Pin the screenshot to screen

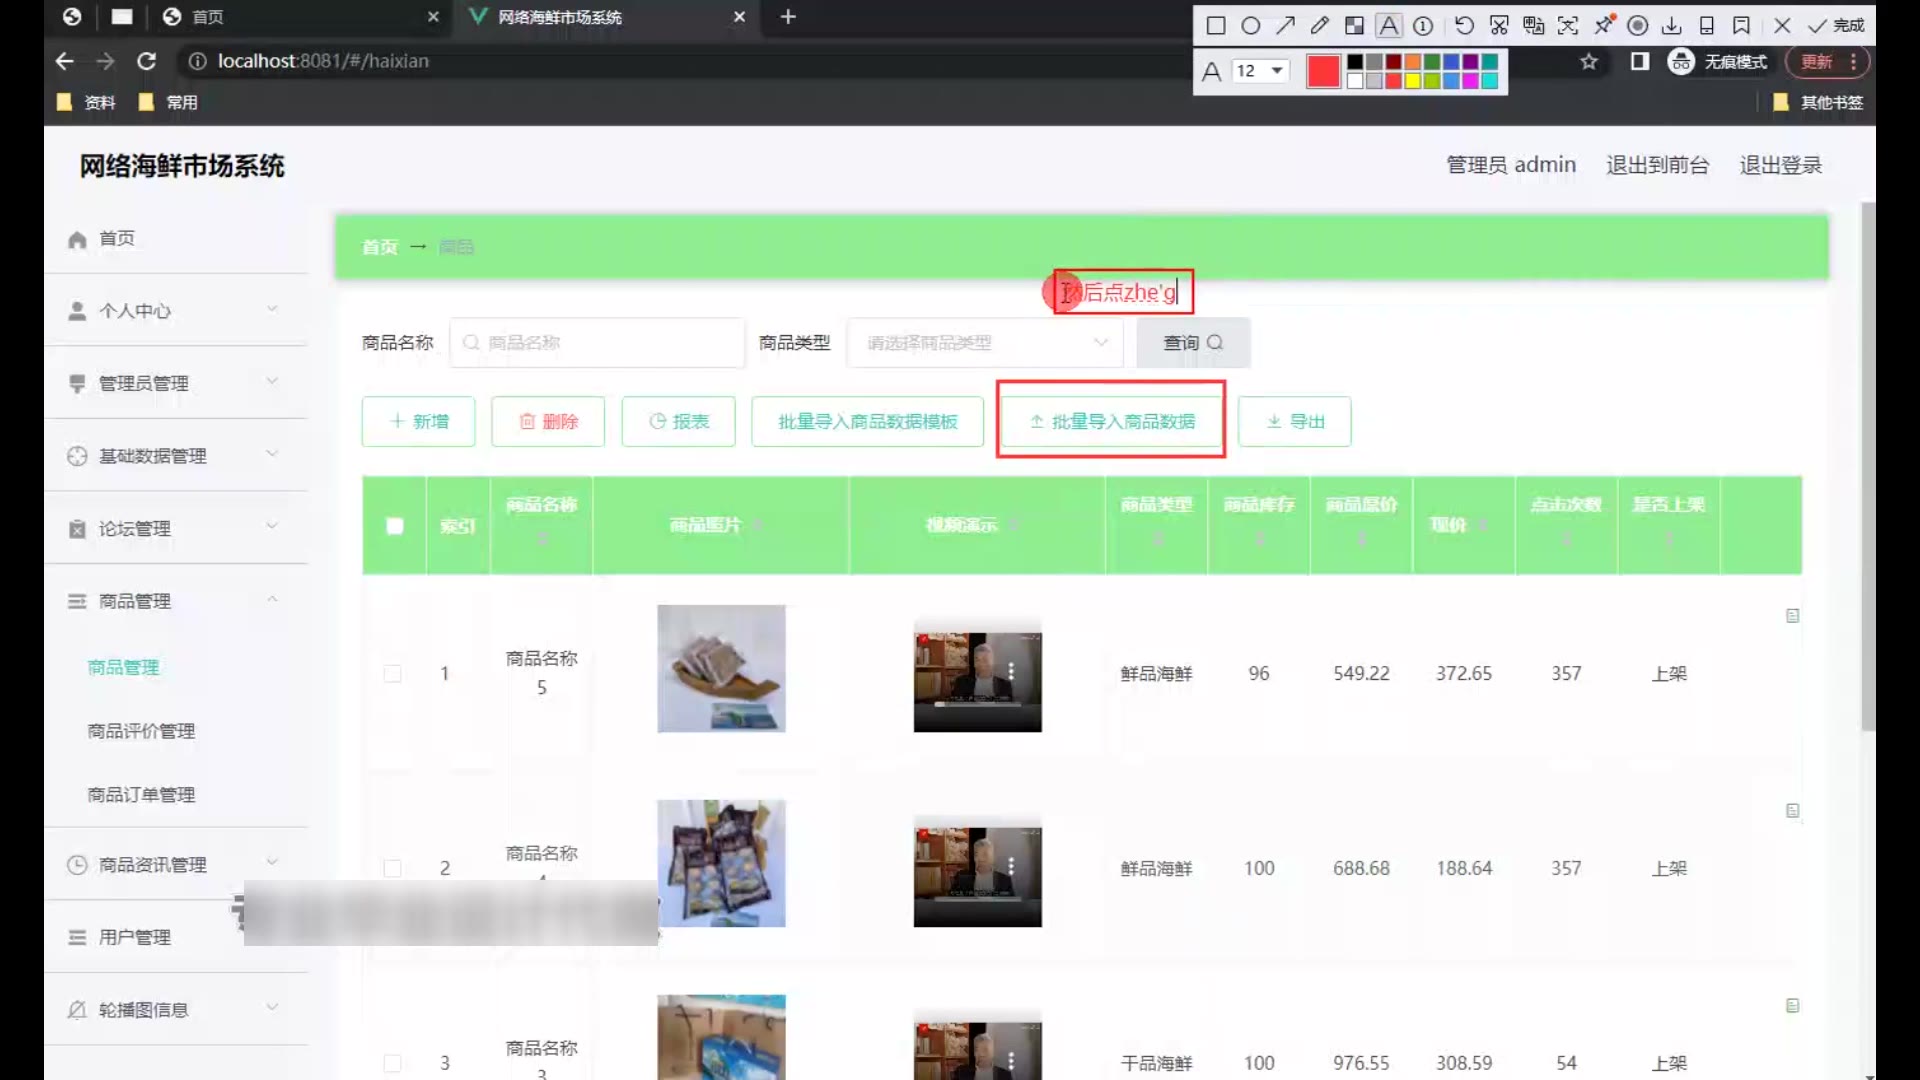1603,26
